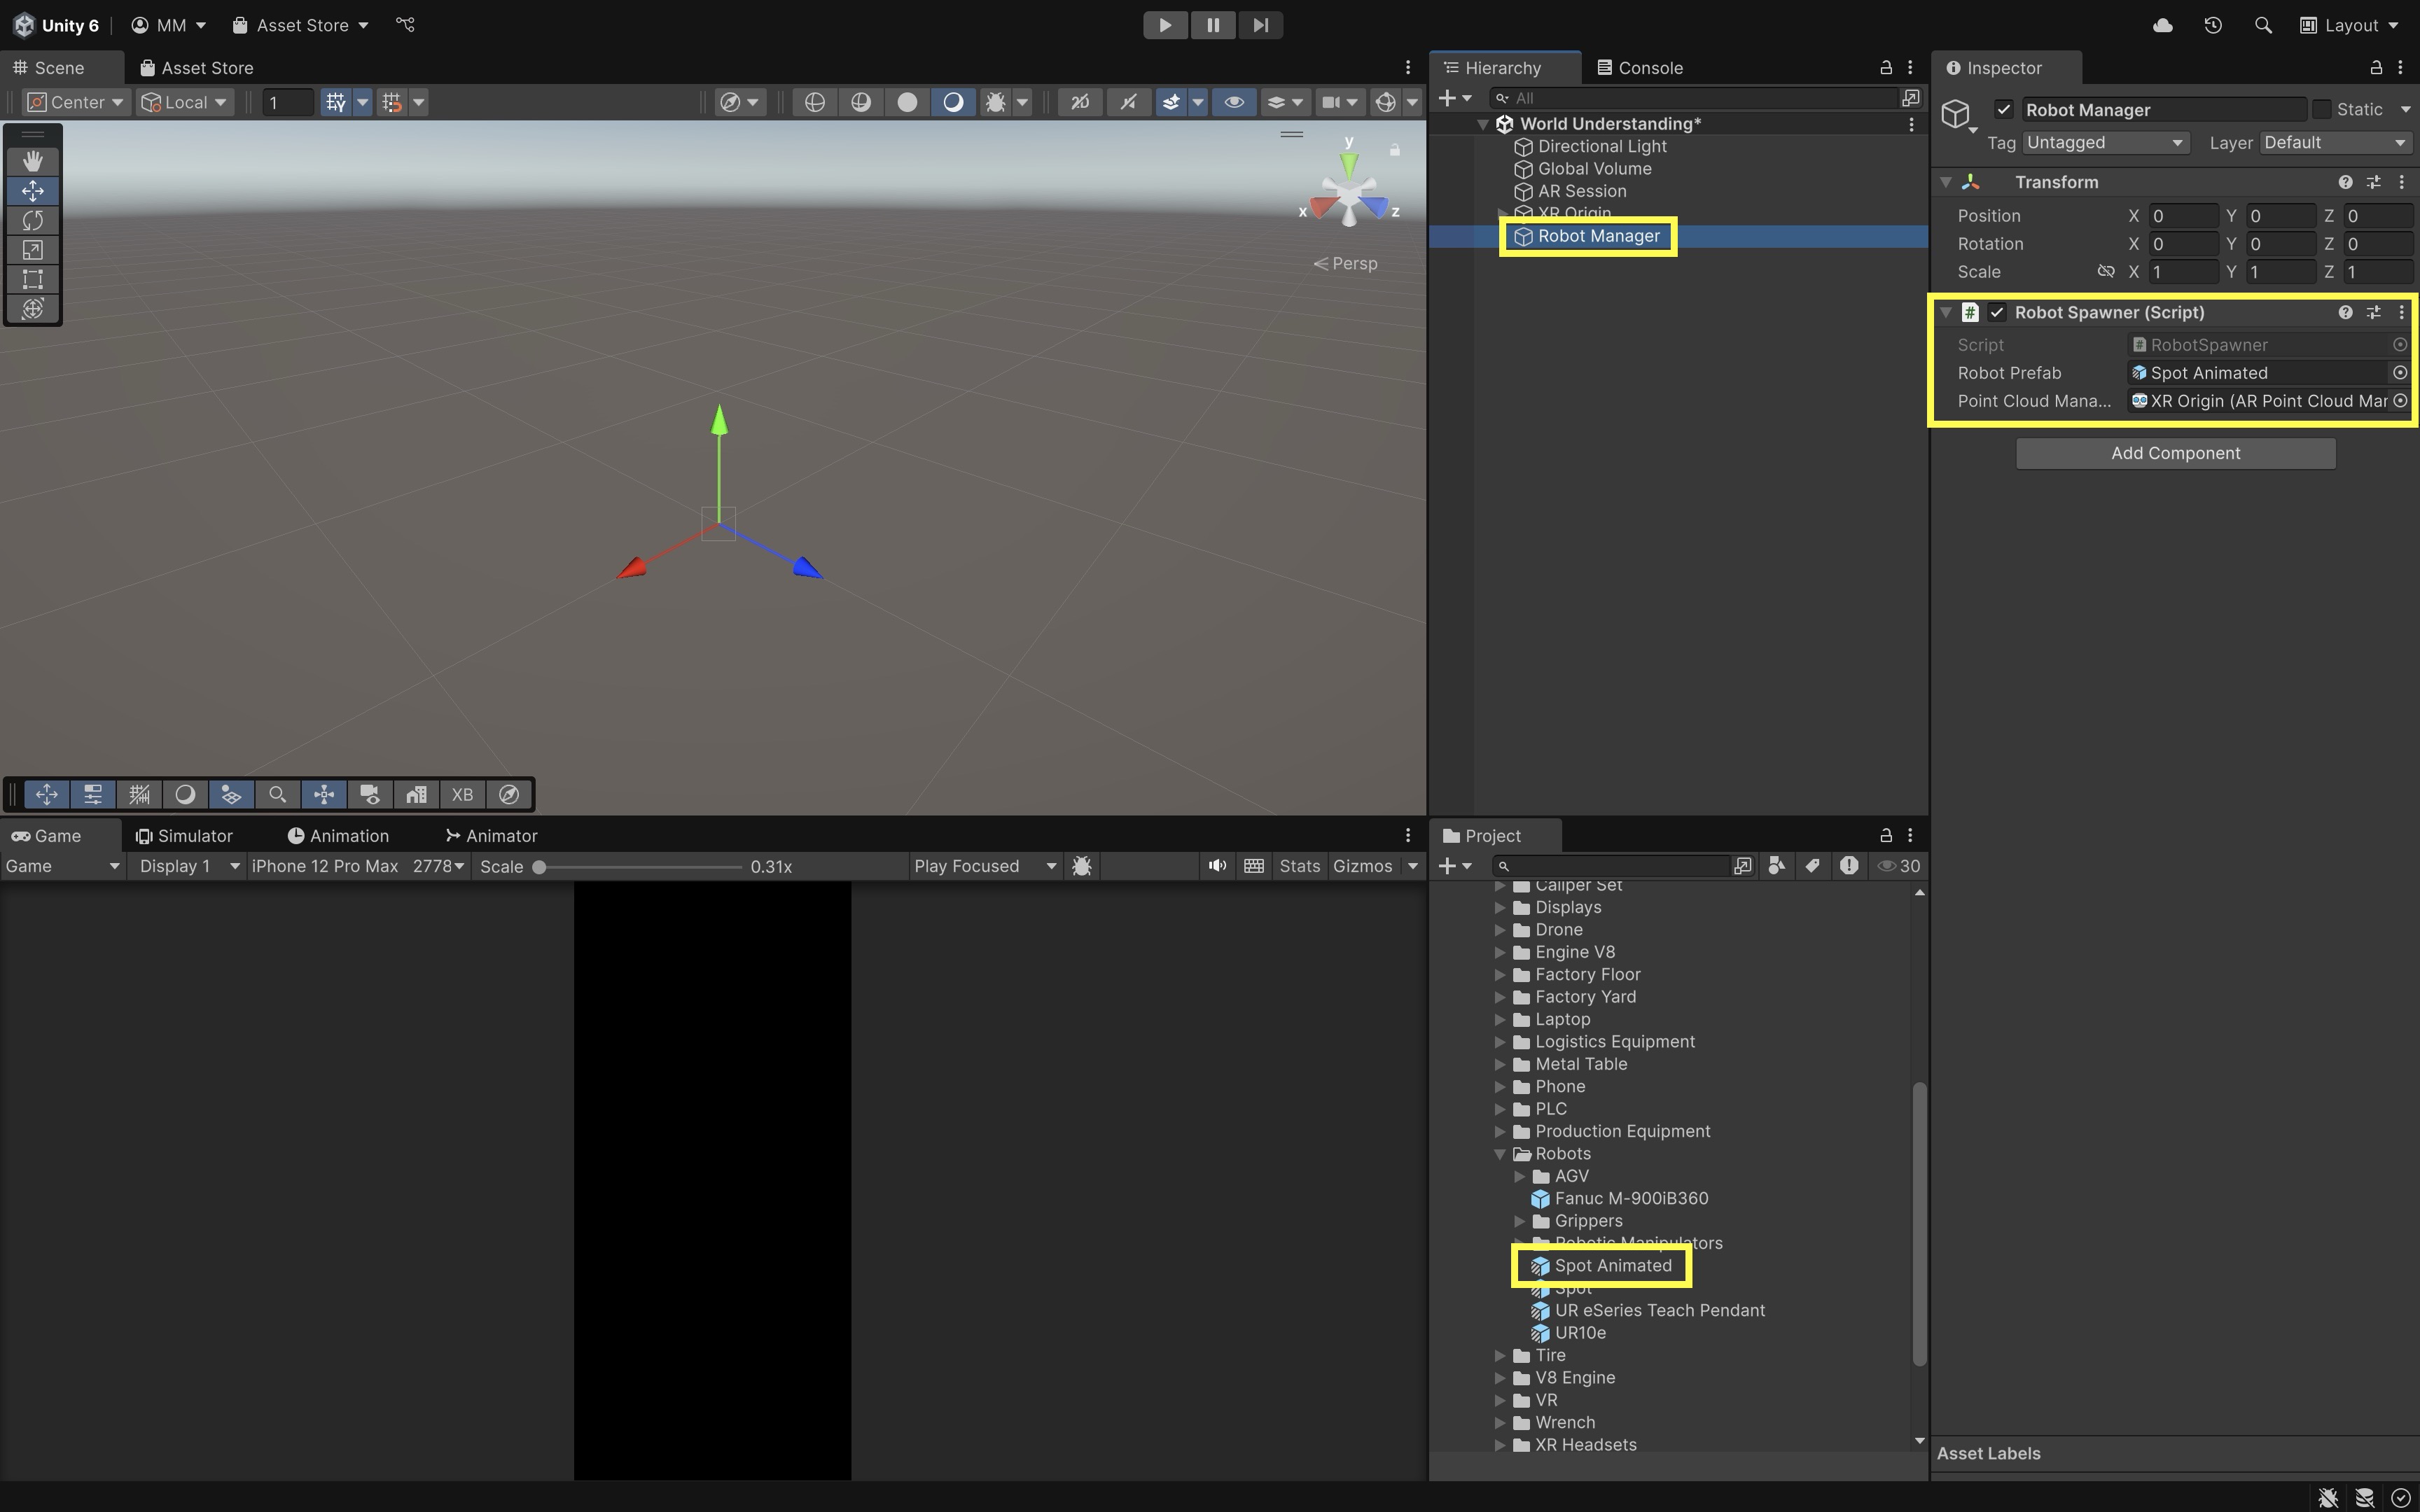Expand the Tire folder

(1500, 1356)
